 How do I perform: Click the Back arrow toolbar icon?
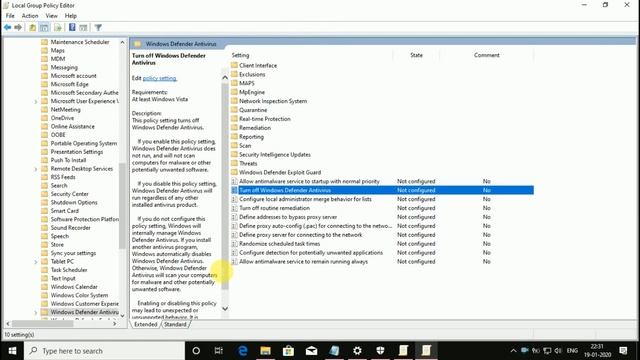pyautogui.click(x=7, y=27)
